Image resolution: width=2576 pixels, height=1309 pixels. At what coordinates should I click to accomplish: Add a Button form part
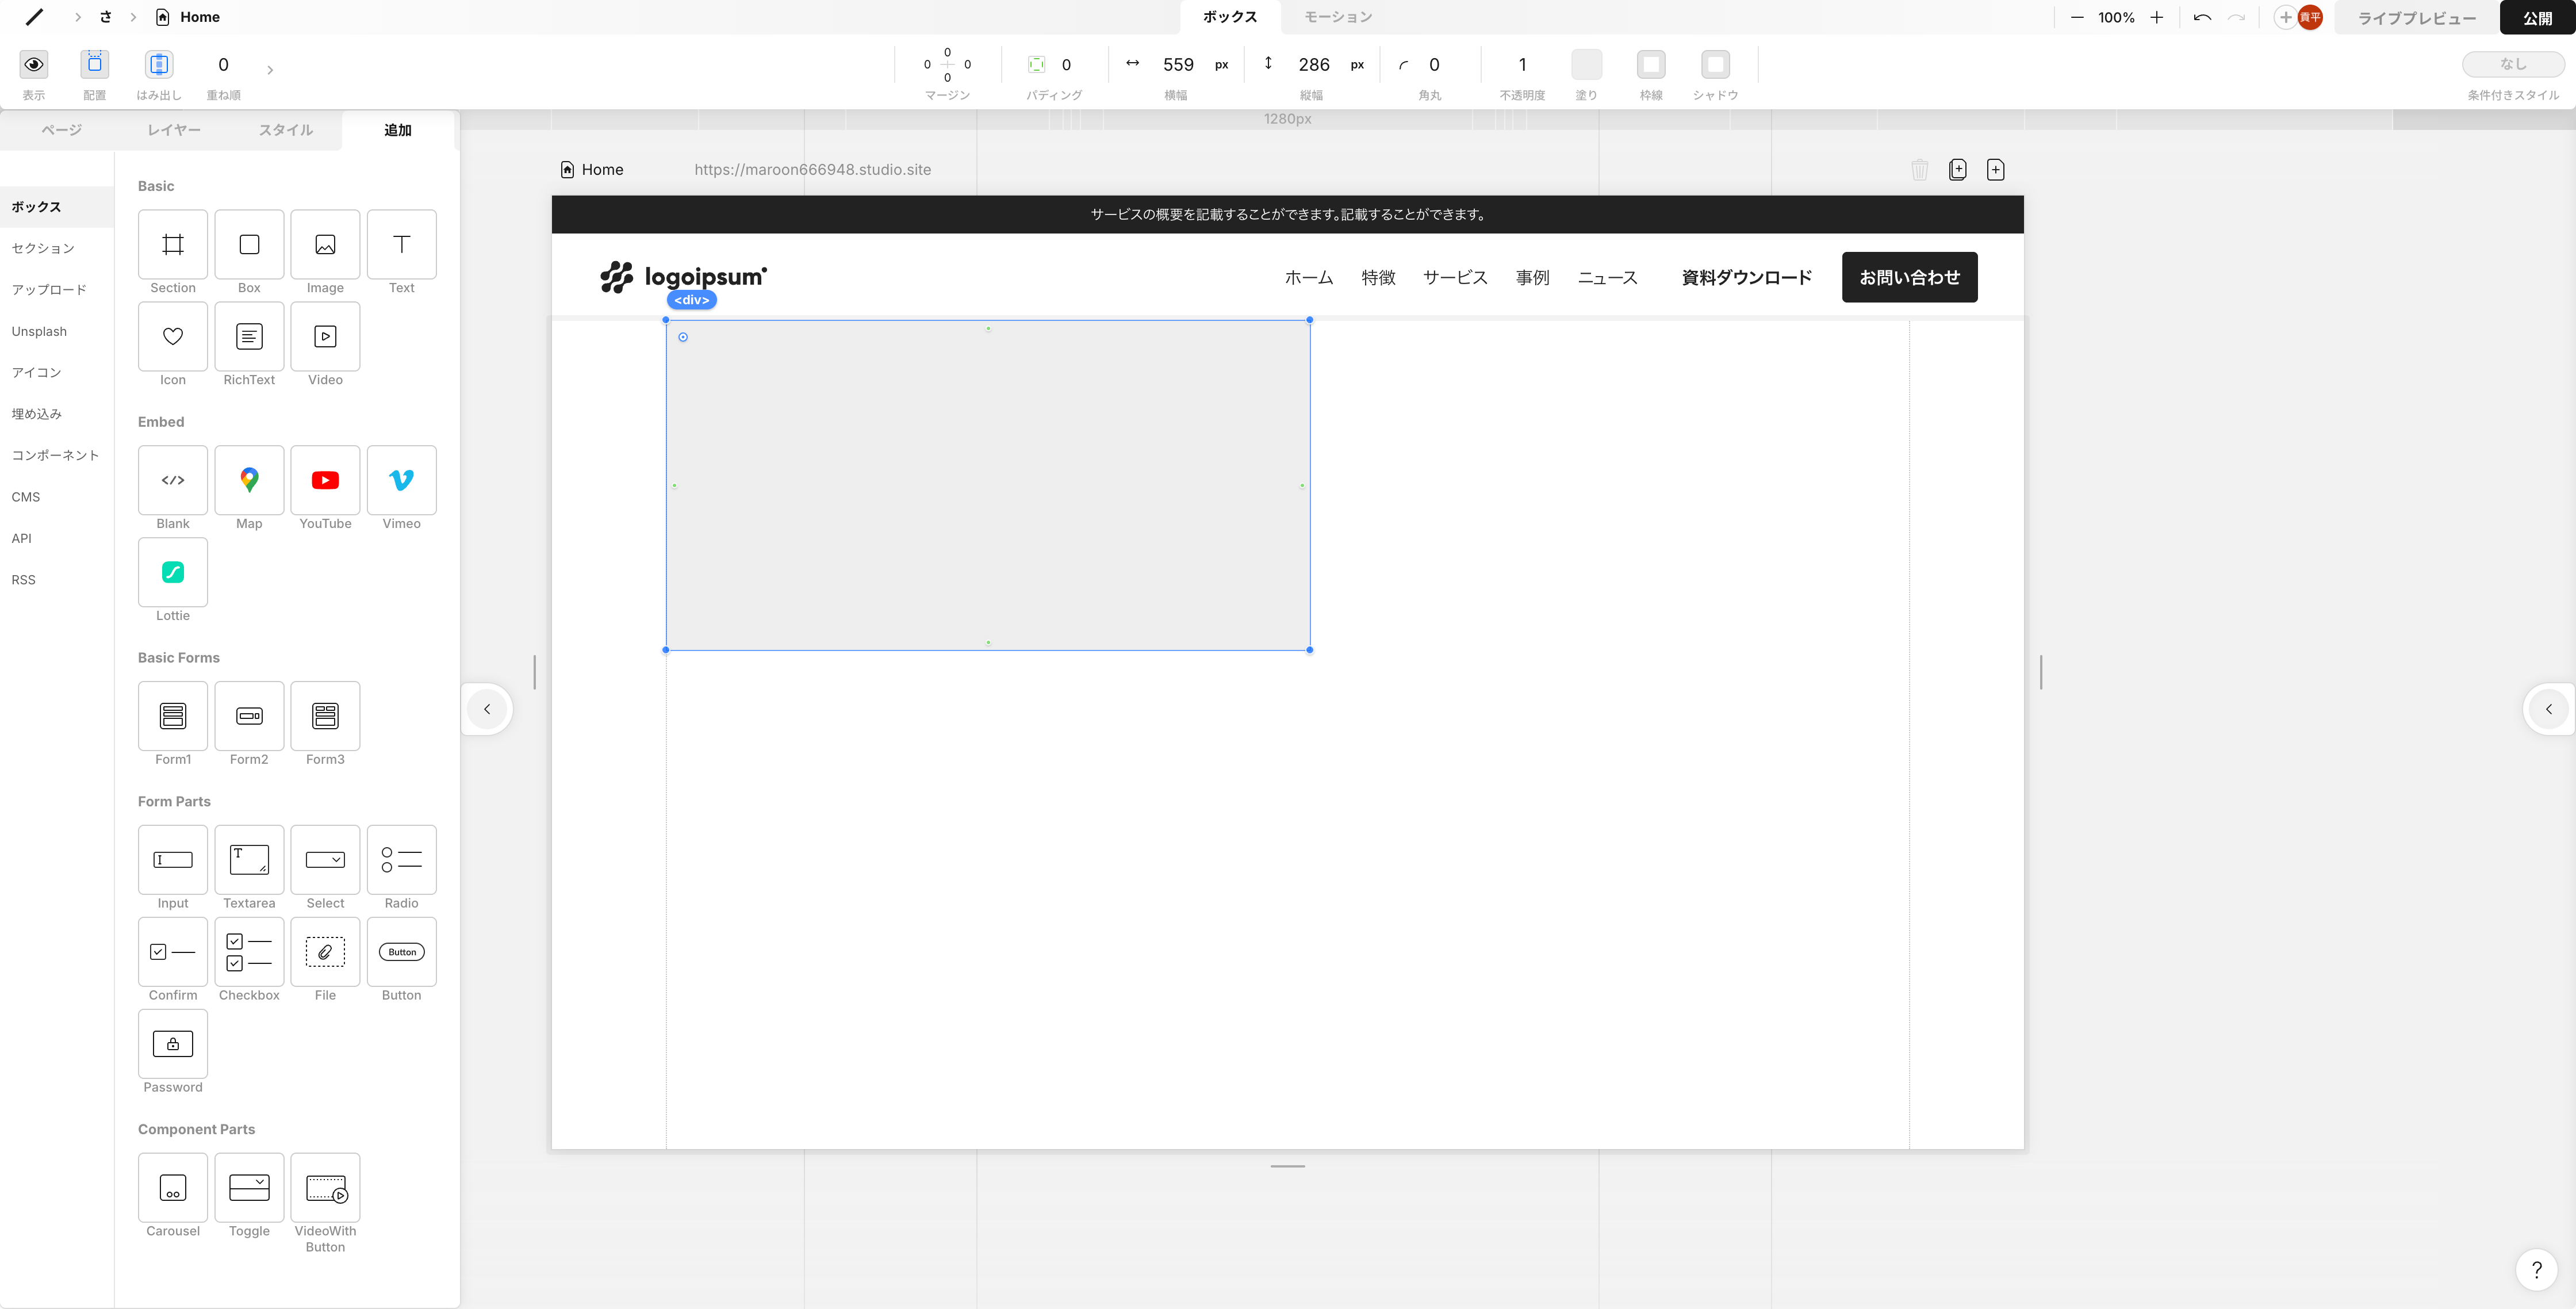pyautogui.click(x=401, y=952)
